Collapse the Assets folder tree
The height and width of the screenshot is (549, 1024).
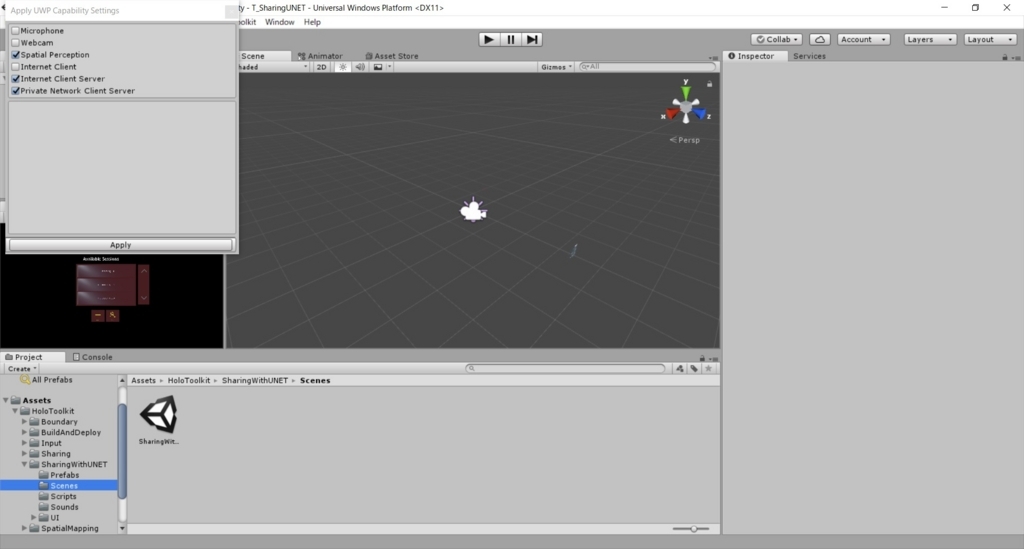click(6, 400)
